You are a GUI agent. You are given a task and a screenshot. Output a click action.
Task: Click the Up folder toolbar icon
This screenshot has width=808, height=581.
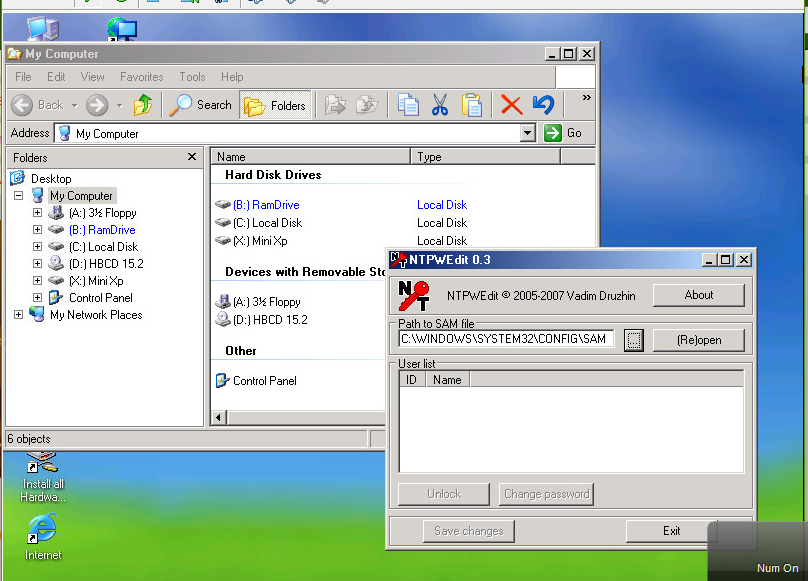pos(144,104)
